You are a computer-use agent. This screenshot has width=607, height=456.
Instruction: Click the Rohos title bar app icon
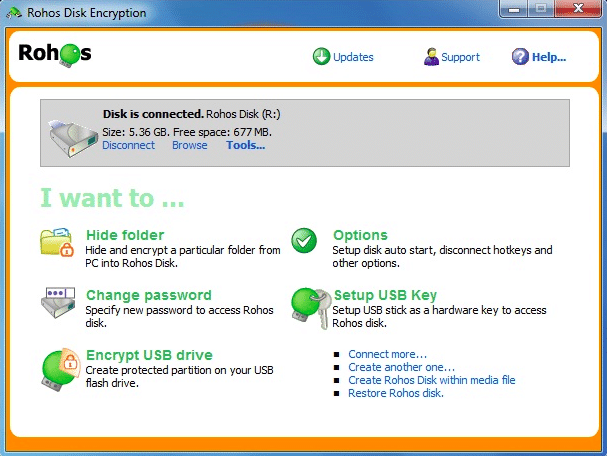(x=14, y=13)
